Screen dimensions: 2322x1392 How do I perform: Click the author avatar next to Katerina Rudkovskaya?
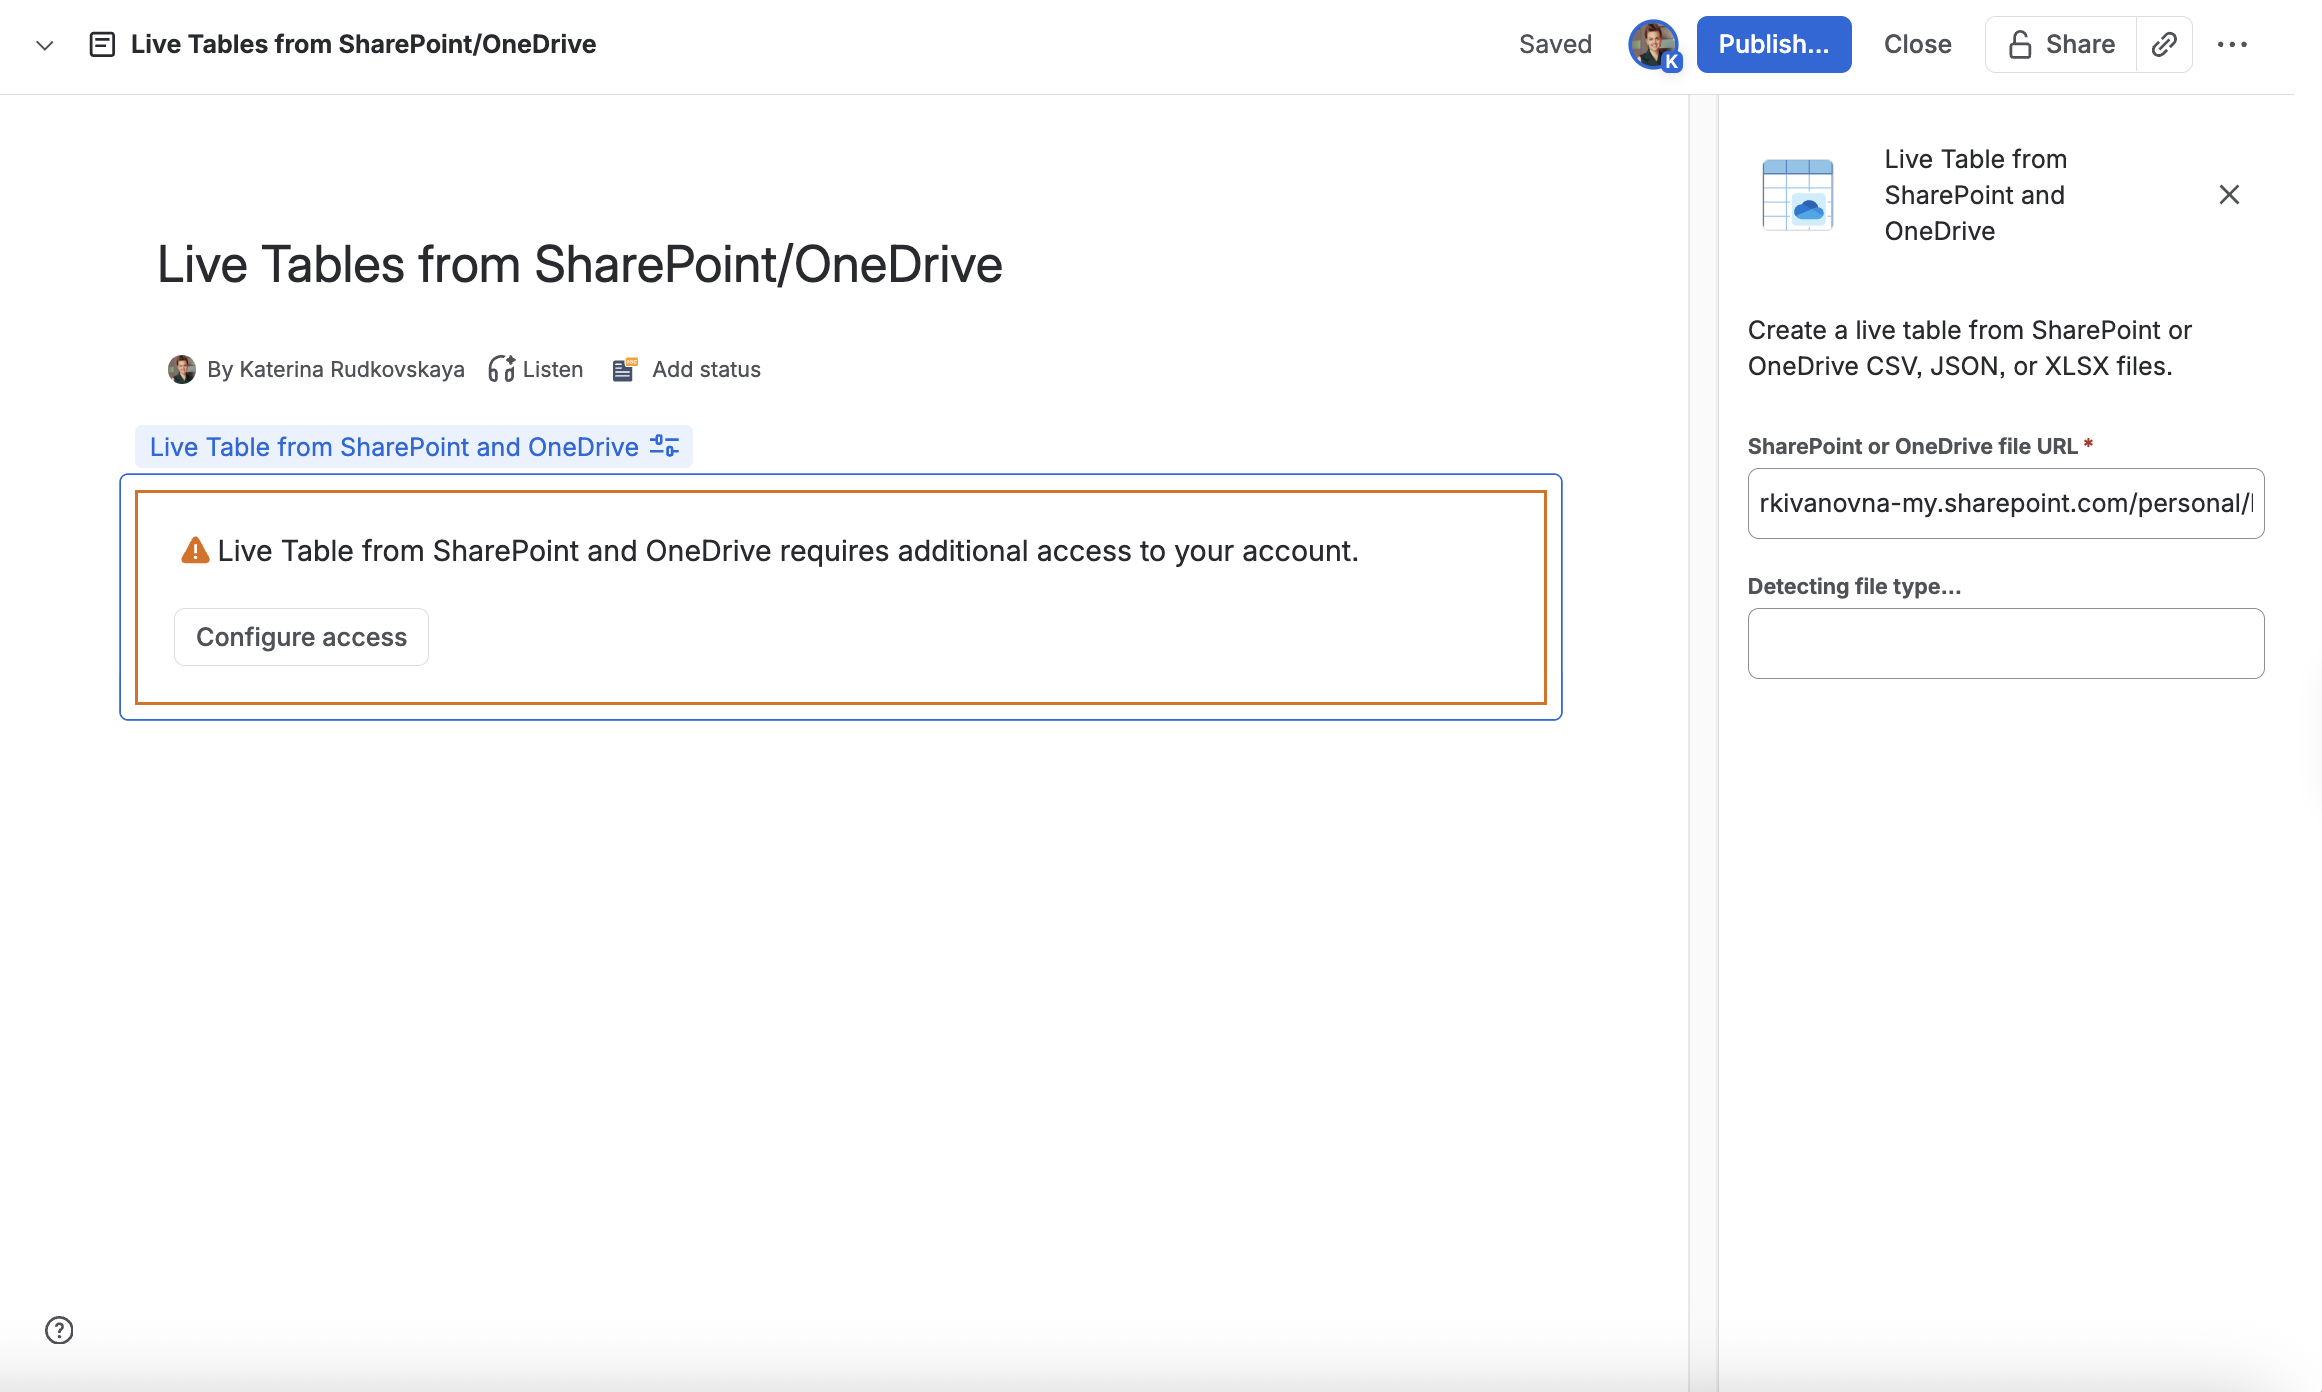[x=181, y=369]
